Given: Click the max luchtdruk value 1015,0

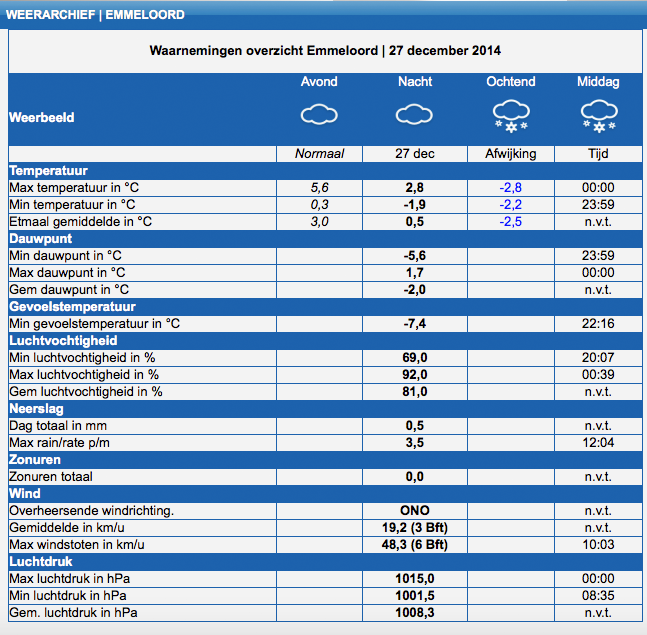Looking at the screenshot, I should click(415, 579).
